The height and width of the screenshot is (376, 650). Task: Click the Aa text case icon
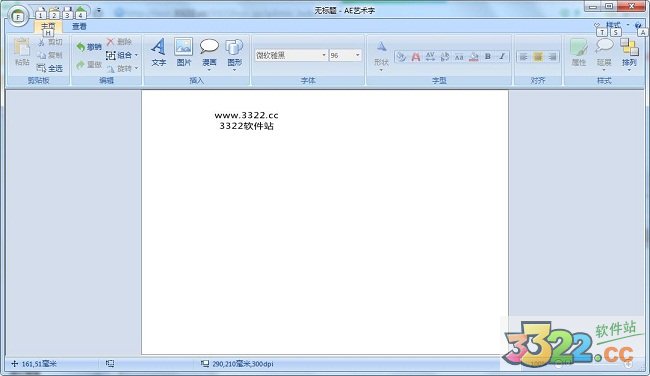(x=459, y=57)
